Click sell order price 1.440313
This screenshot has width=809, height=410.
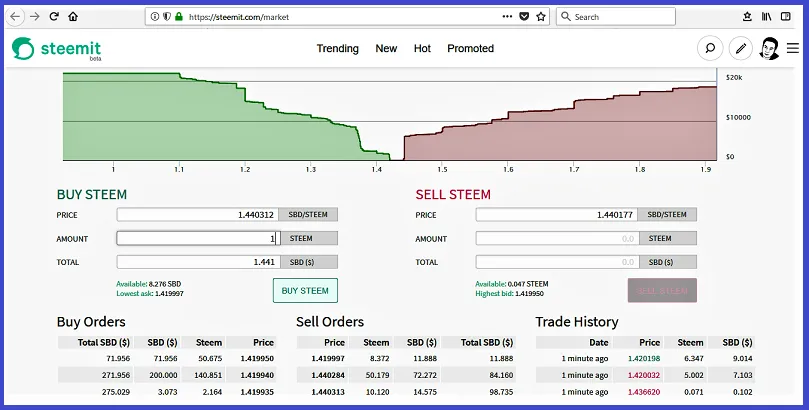(x=328, y=392)
